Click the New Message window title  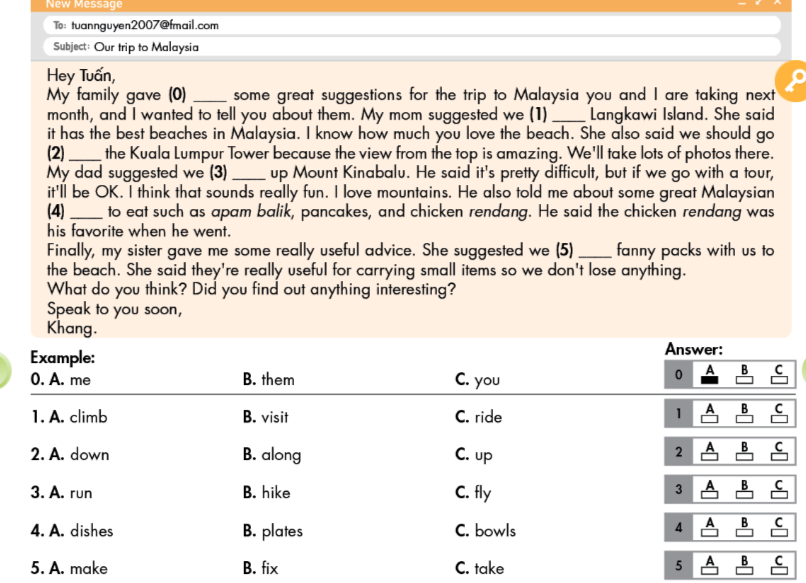pyautogui.click(x=84, y=5)
